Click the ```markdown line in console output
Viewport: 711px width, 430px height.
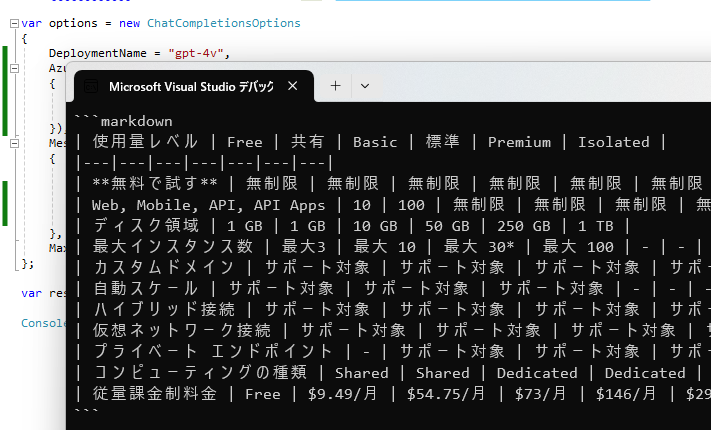click(x=123, y=121)
